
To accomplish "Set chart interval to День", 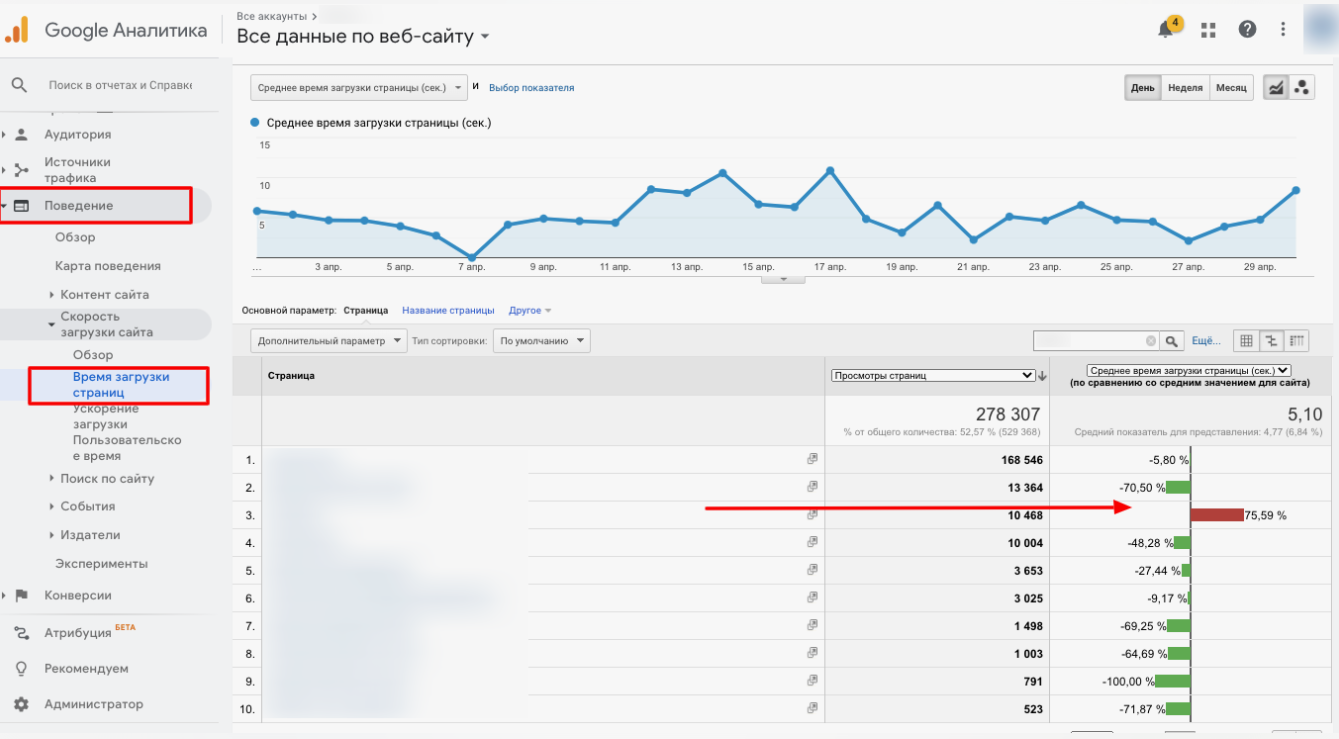I will (x=1142, y=88).
